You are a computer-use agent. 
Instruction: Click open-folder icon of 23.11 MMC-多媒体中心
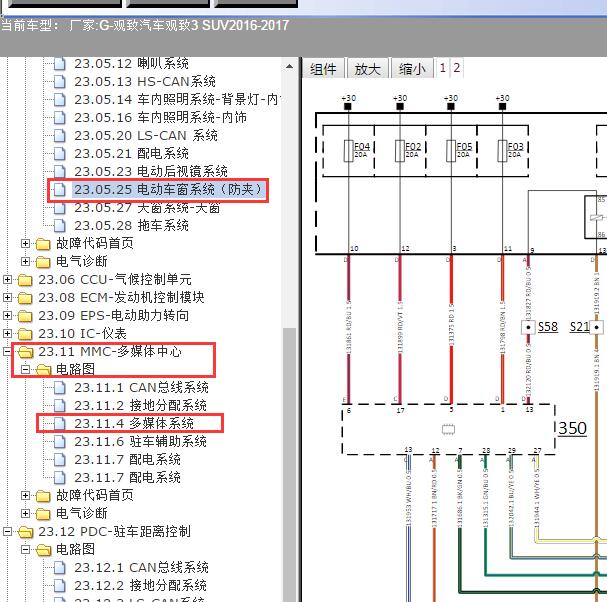(25, 352)
